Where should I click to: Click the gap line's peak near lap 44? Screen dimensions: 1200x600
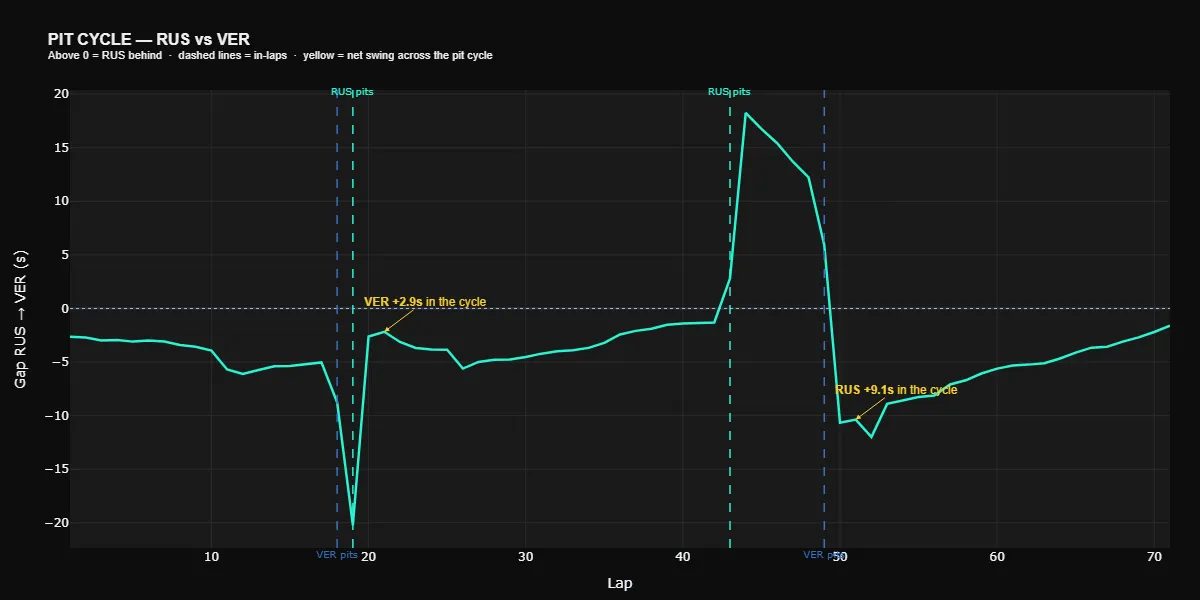pyautogui.click(x=746, y=113)
